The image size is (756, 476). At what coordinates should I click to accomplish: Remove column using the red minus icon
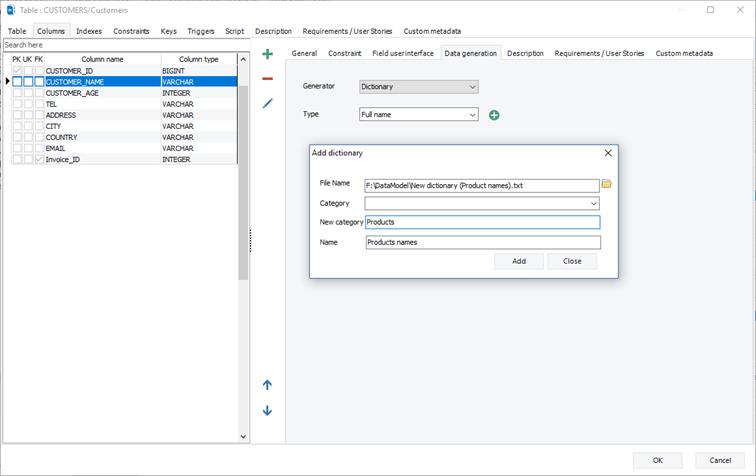coord(267,78)
